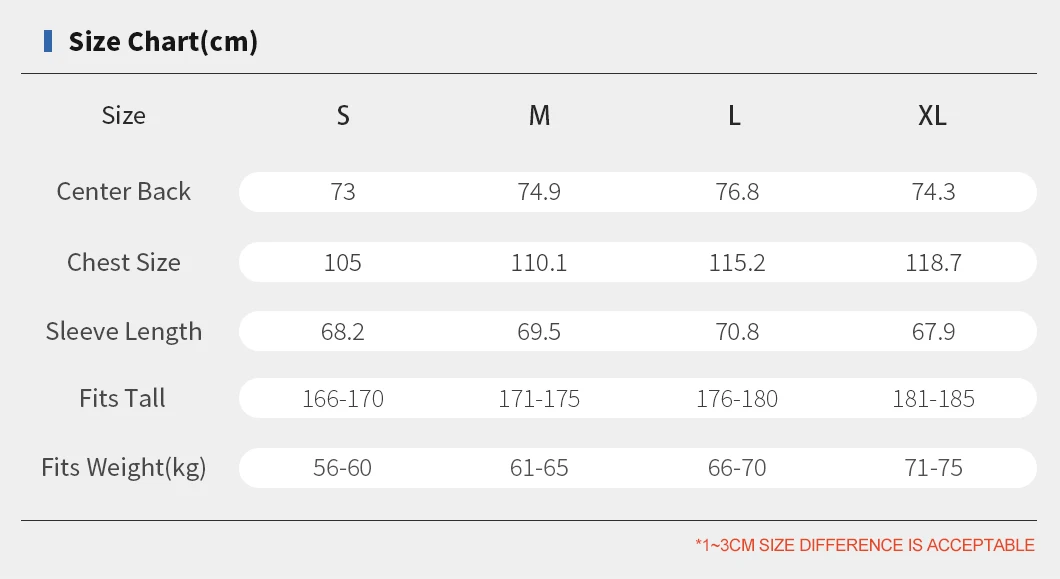Select the S size column header

pyautogui.click(x=343, y=116)
